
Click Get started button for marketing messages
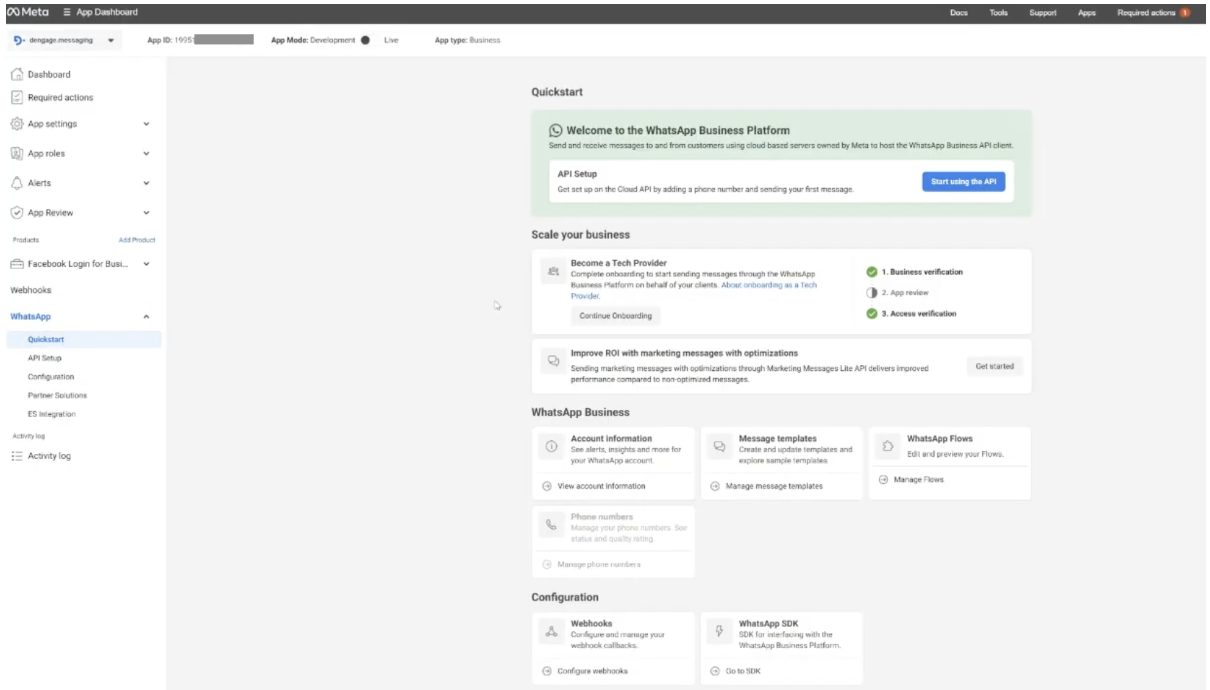(994, 366)
